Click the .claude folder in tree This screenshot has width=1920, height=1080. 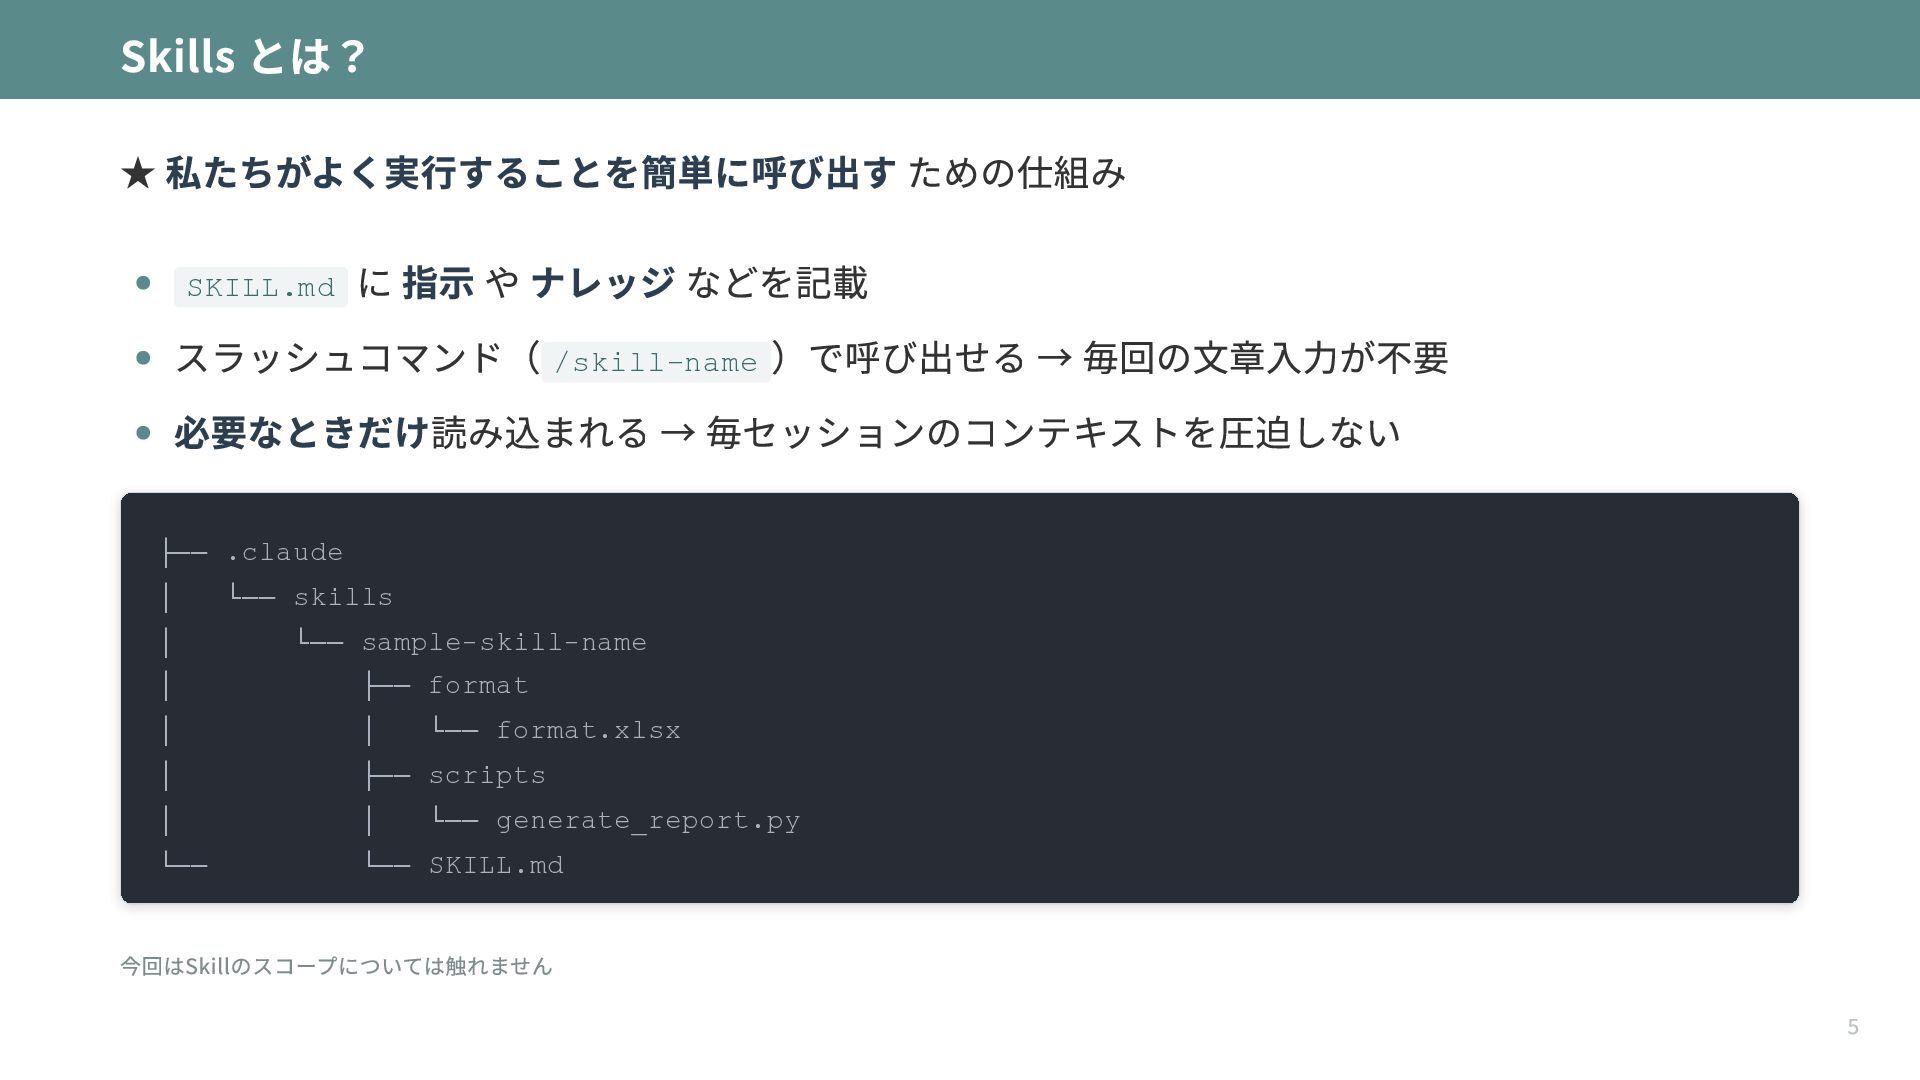tap(285, 552)
